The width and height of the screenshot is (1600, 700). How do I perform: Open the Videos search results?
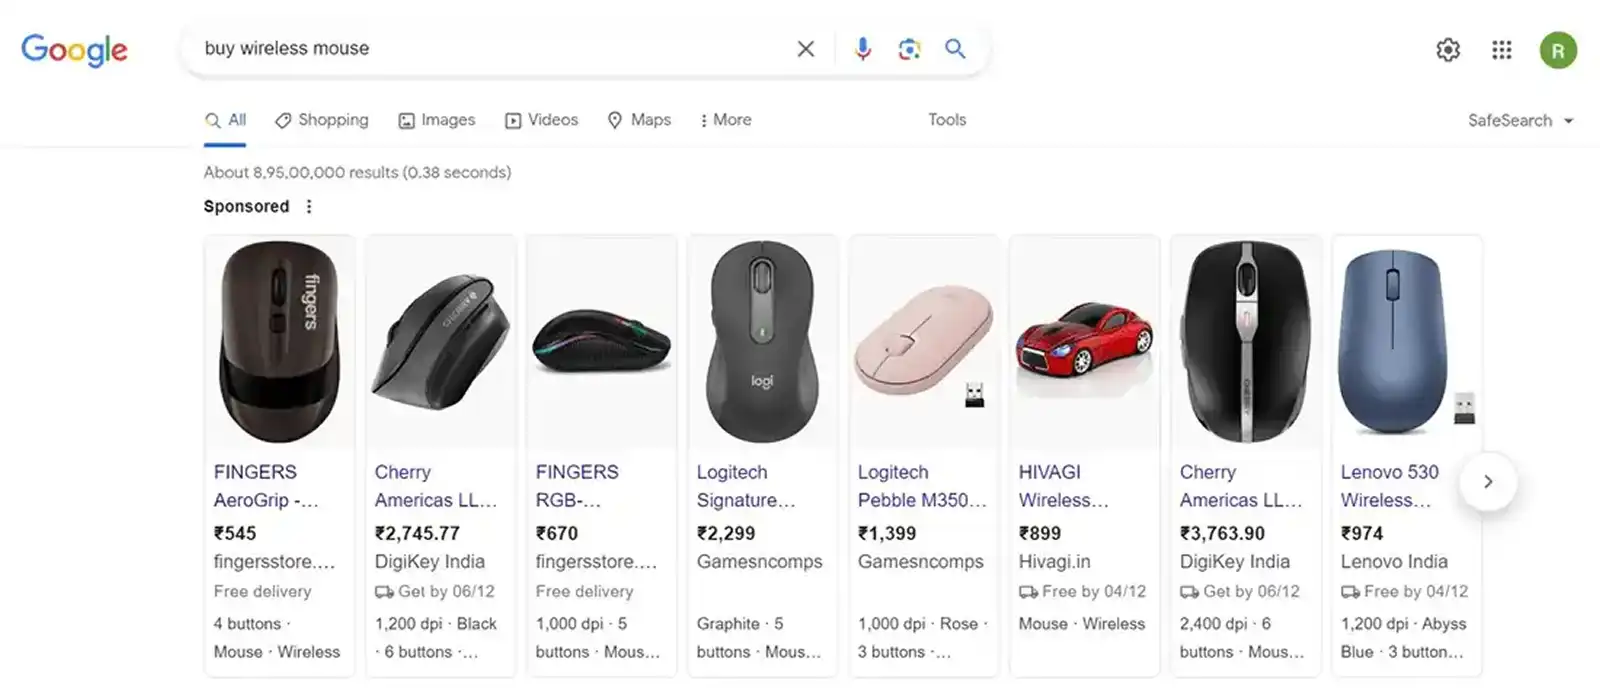[541, 119]
